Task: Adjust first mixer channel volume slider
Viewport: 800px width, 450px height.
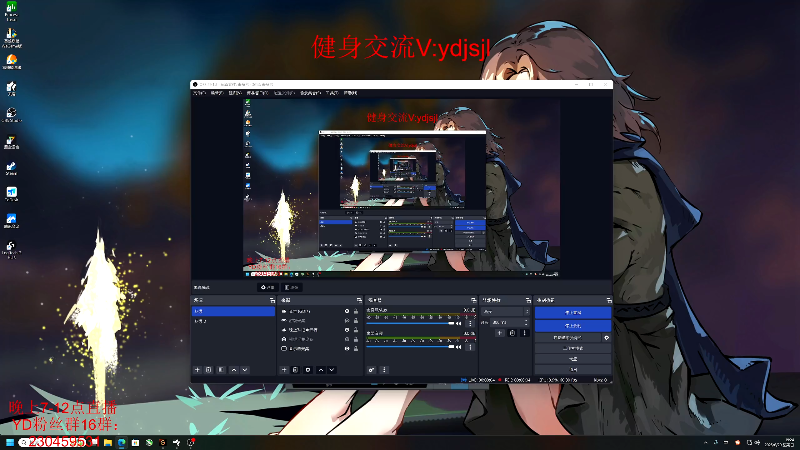Action: [x=410, y=323]
